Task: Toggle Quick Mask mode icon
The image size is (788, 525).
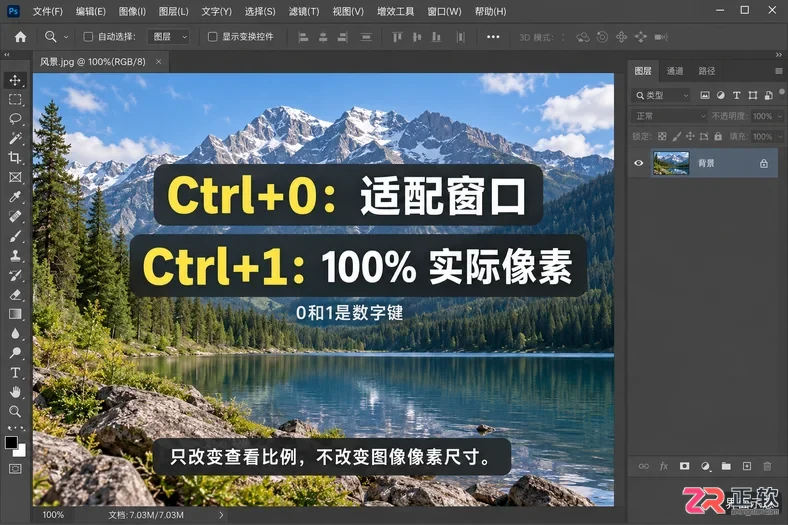Action: [15, 469]
